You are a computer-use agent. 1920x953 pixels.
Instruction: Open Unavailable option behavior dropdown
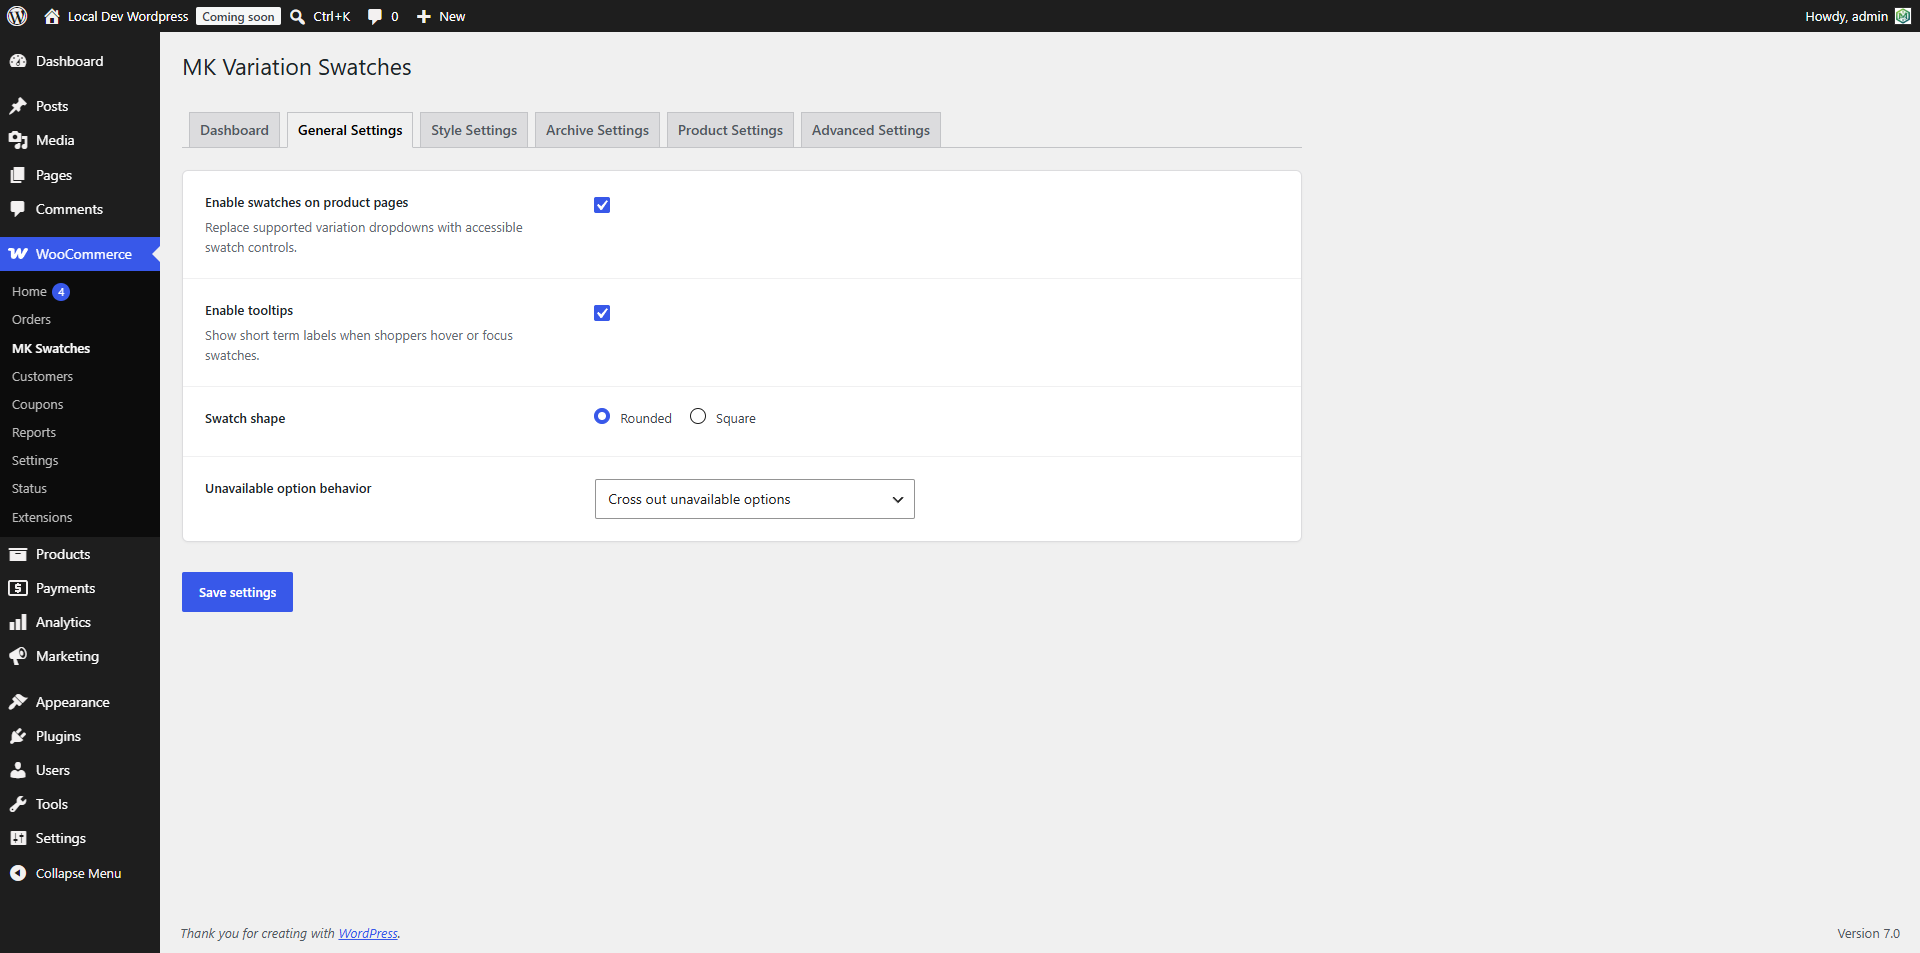pos(755,499)
